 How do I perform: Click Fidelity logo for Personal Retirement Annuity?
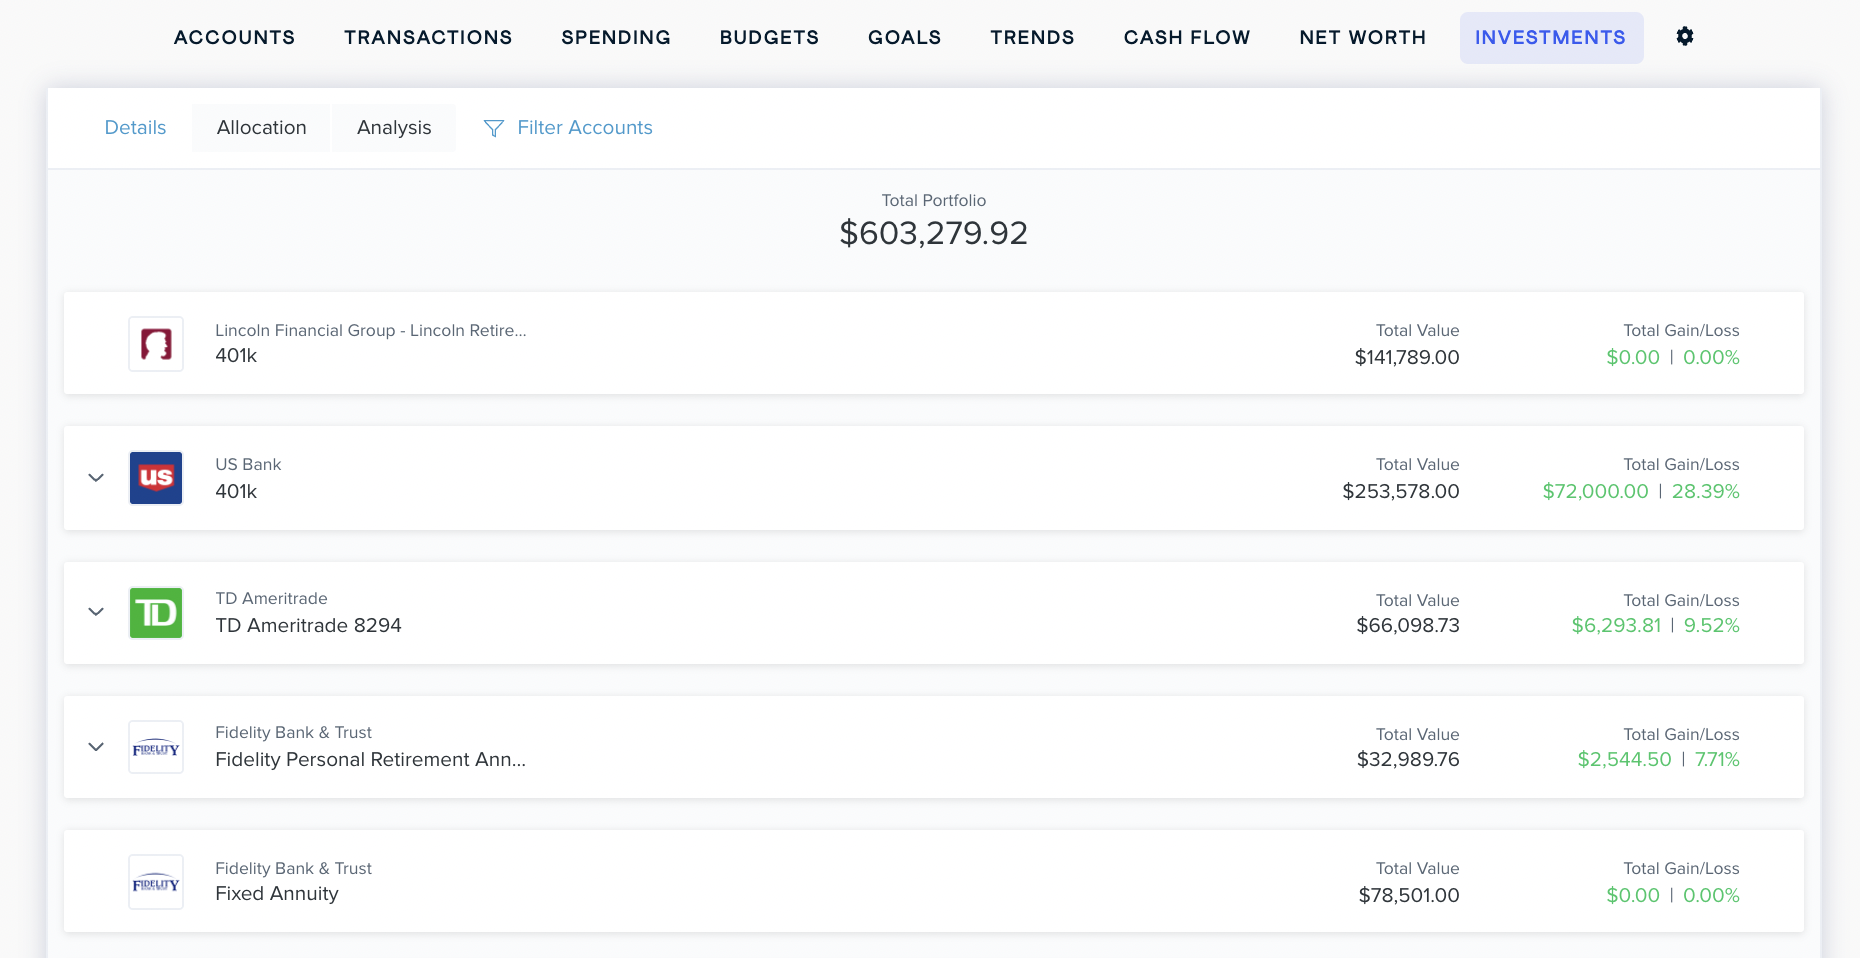(156, 748)
